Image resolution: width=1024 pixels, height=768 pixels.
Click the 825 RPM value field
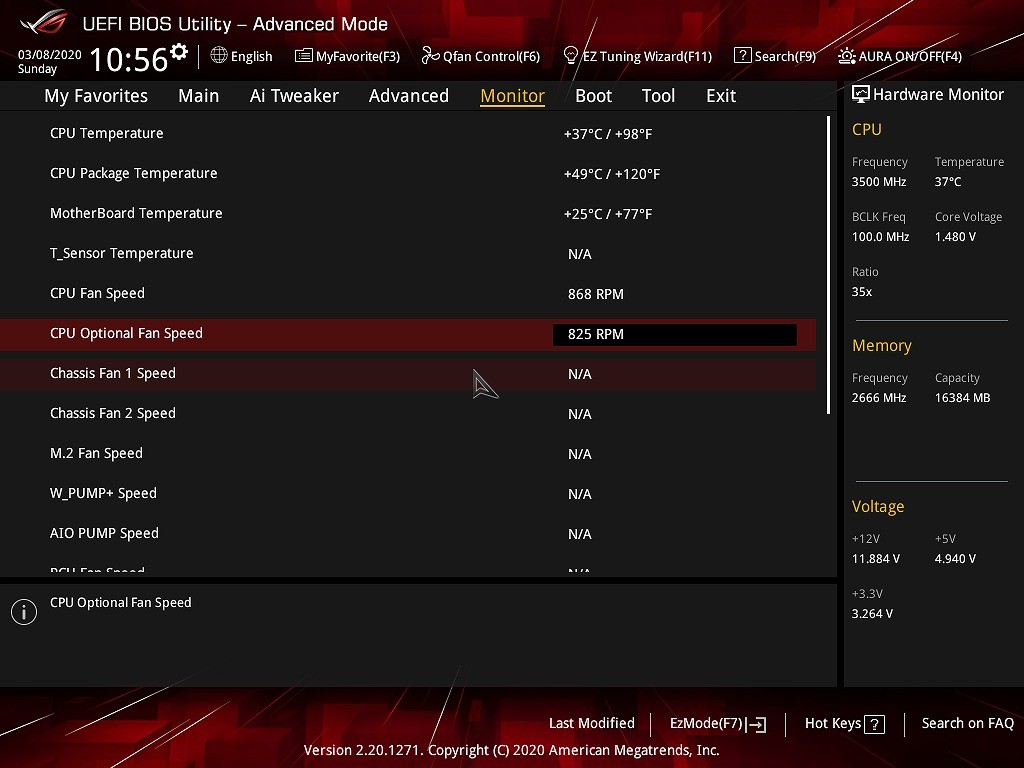[x=675, y=334]
